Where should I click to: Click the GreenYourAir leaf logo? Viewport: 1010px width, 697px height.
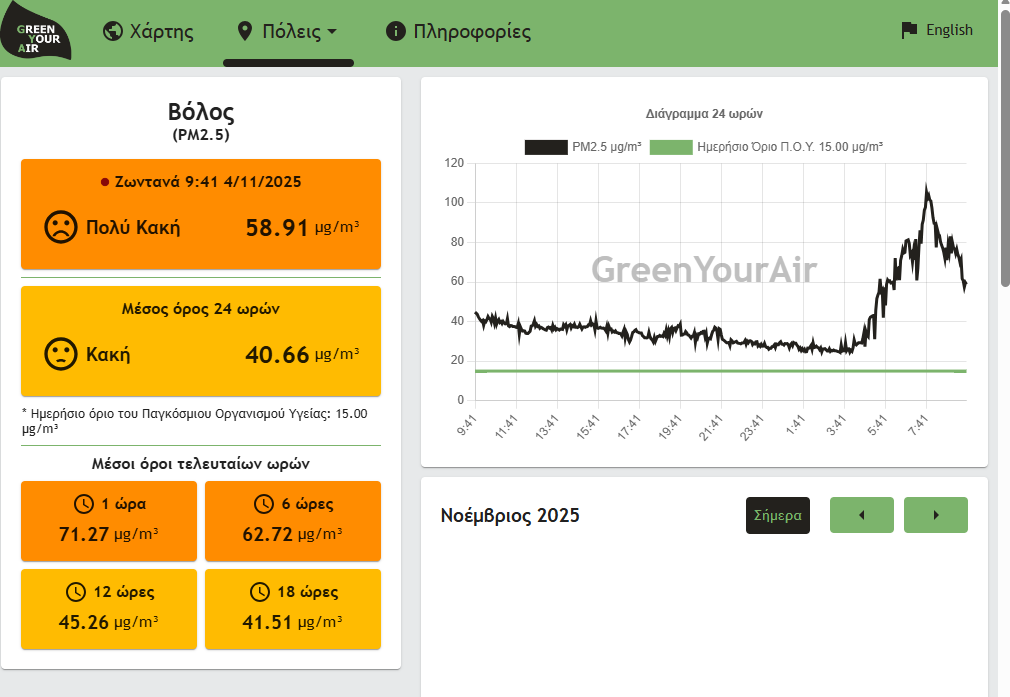[37, 32]
